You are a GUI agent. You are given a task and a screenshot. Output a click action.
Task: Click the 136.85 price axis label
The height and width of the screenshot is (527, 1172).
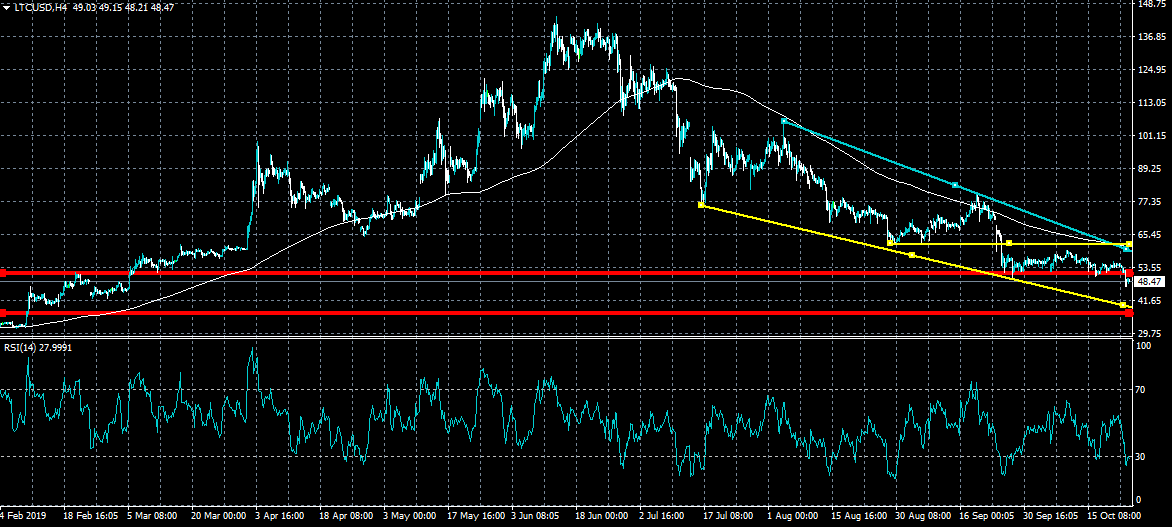[x=1151, y=37]
